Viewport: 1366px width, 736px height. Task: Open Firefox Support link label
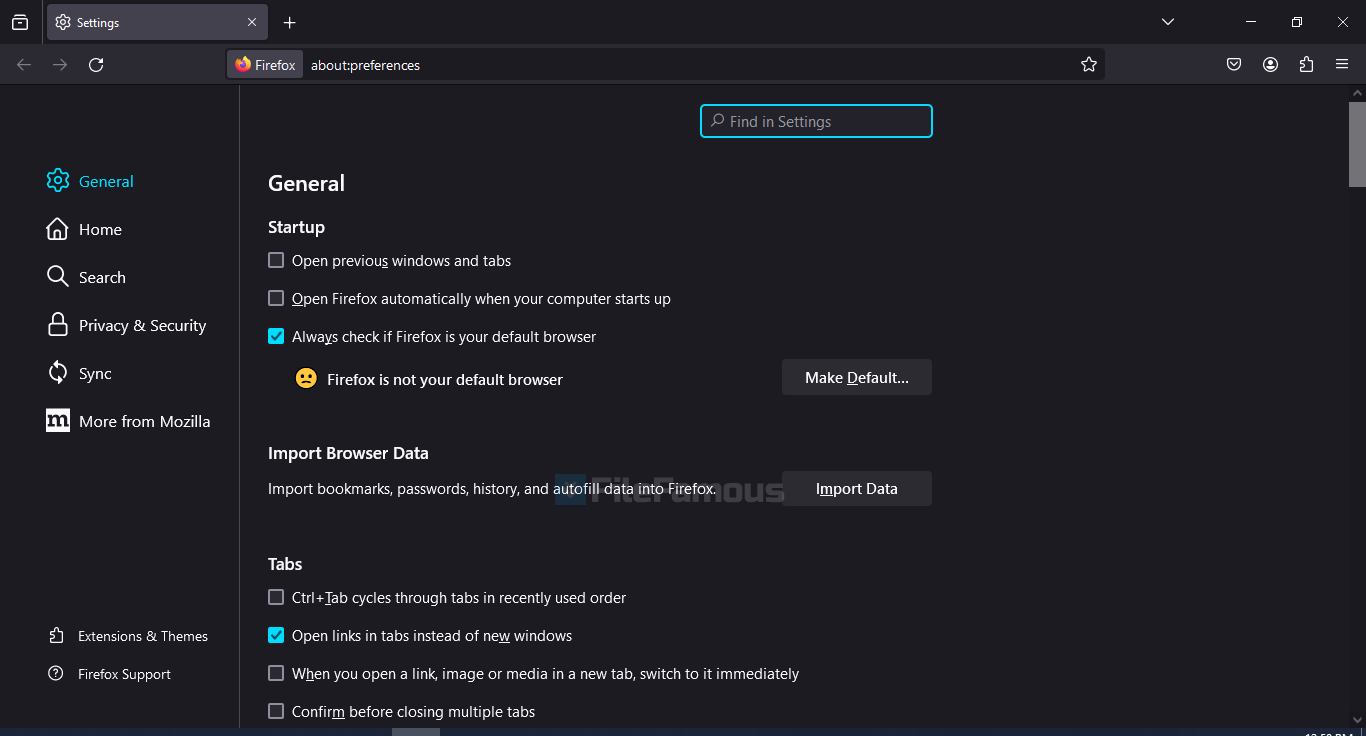[124, 674]
